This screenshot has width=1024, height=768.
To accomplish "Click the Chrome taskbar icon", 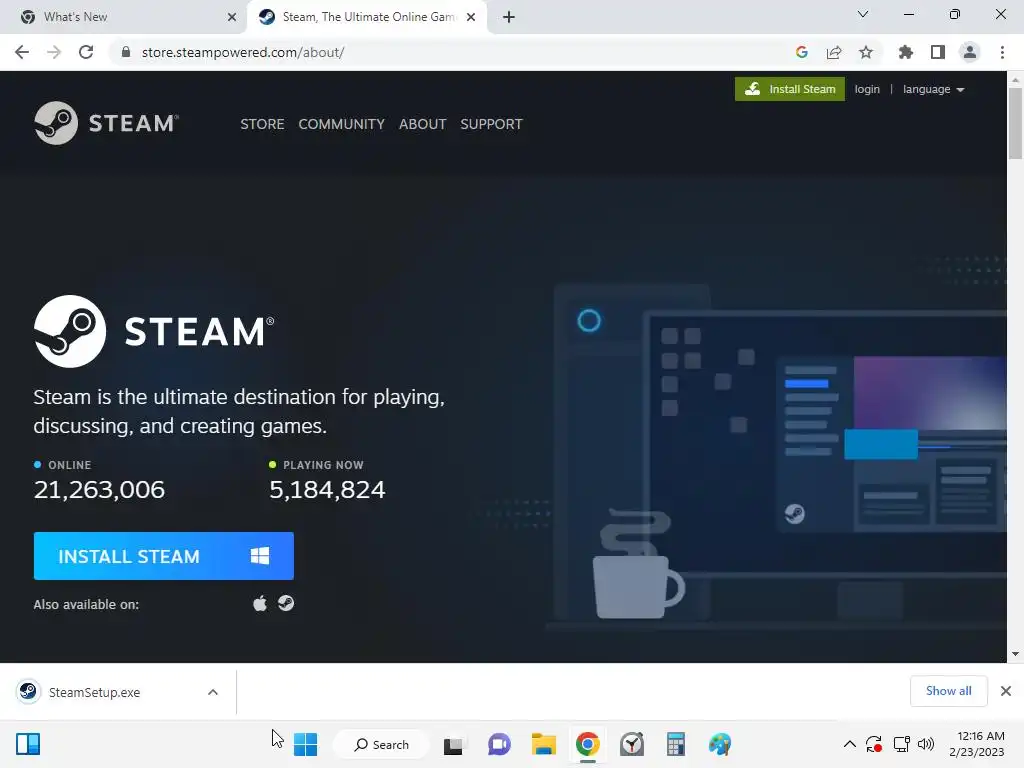I will pyautogui.click(x=588, y=744).
